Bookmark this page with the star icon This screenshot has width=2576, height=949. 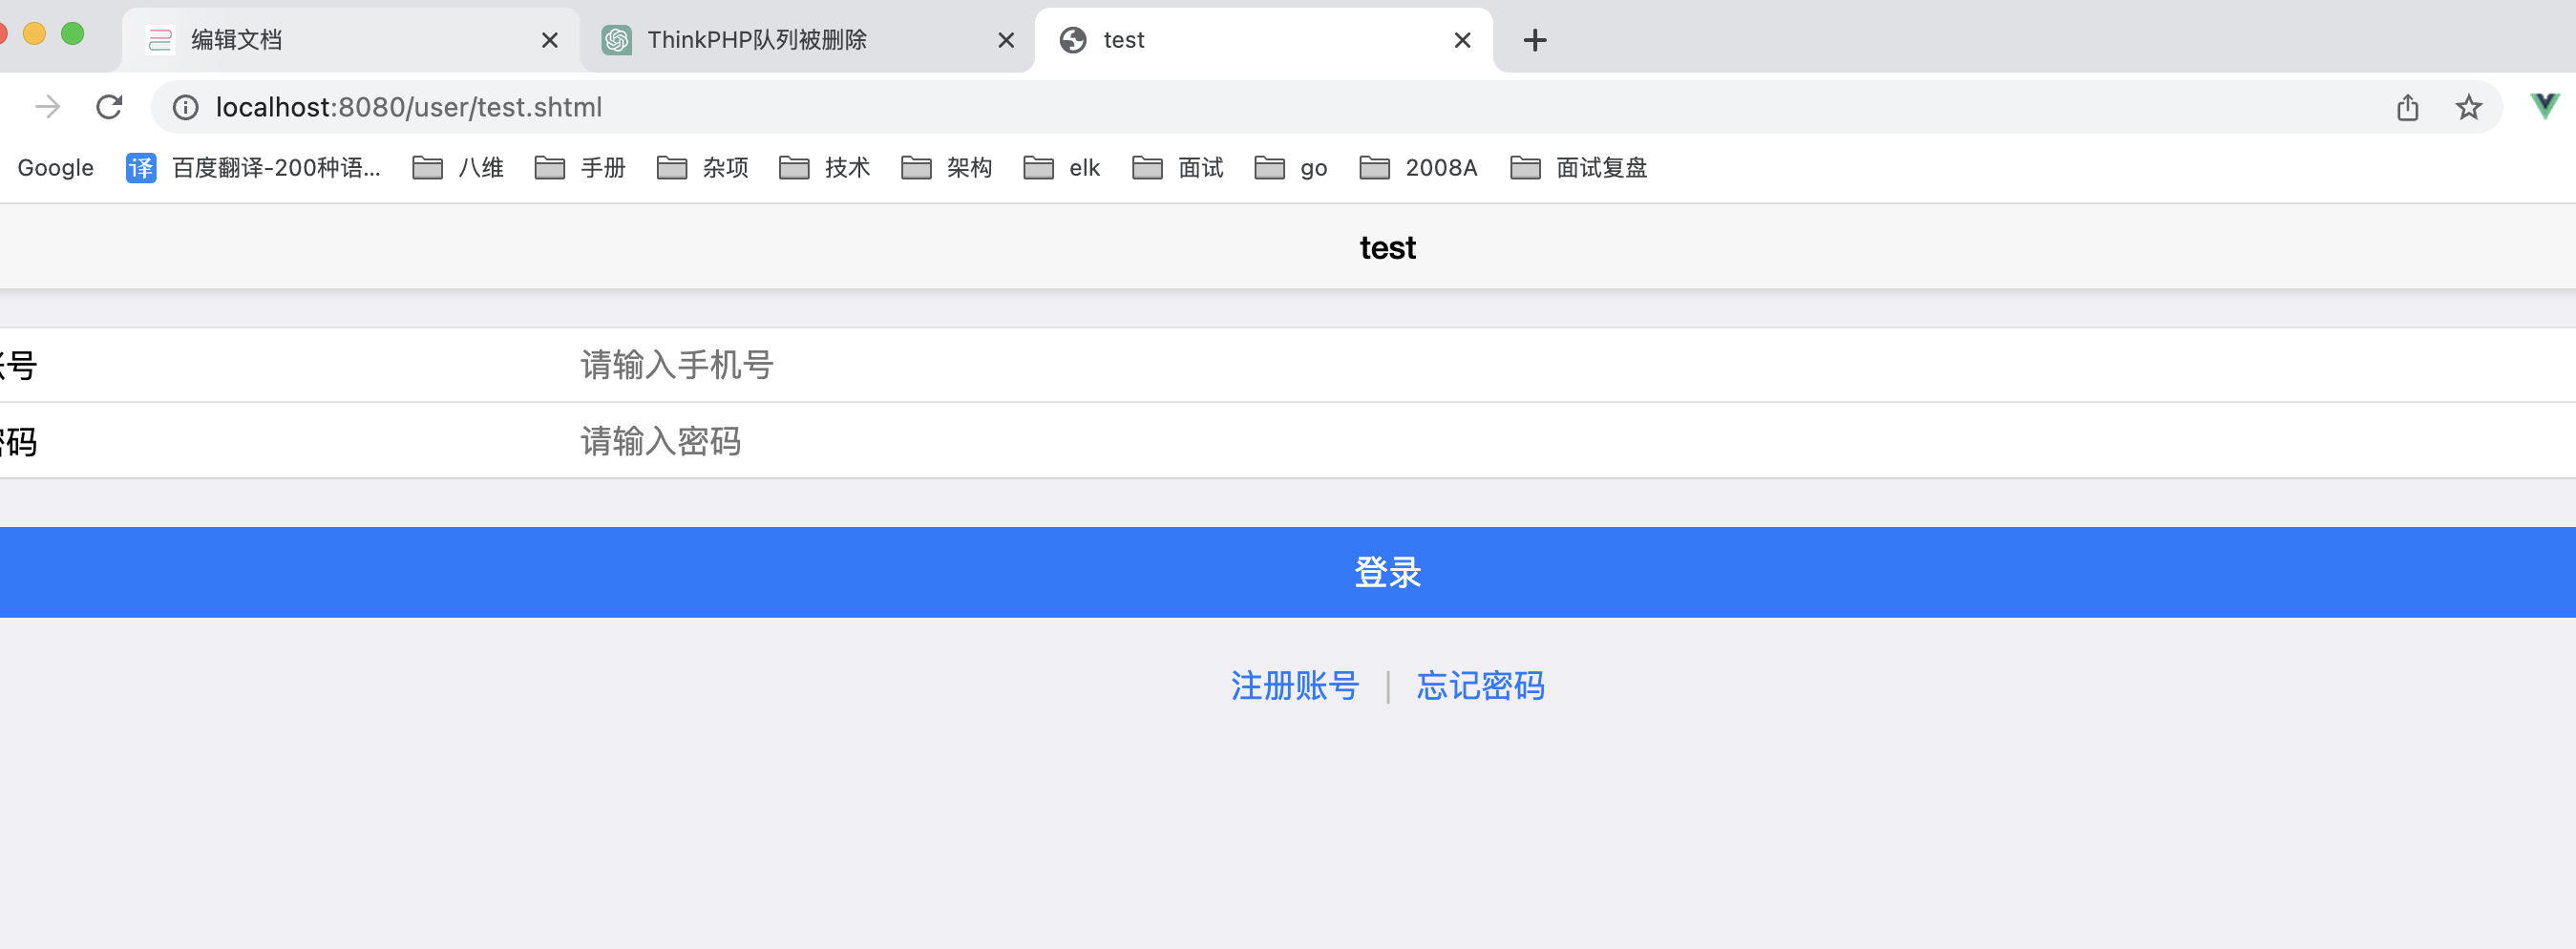(x=2468, y=107)
